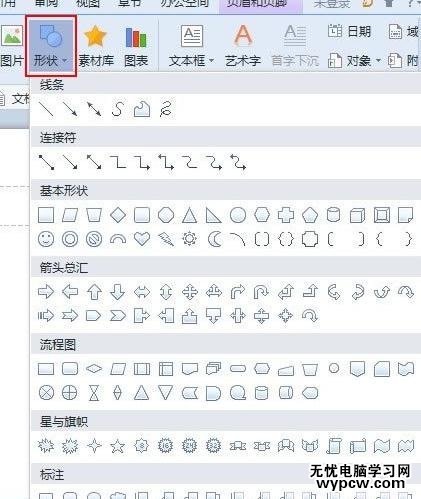
Task: Insert 日期 date
Action: pyautogui.click(x=349, y=31)
